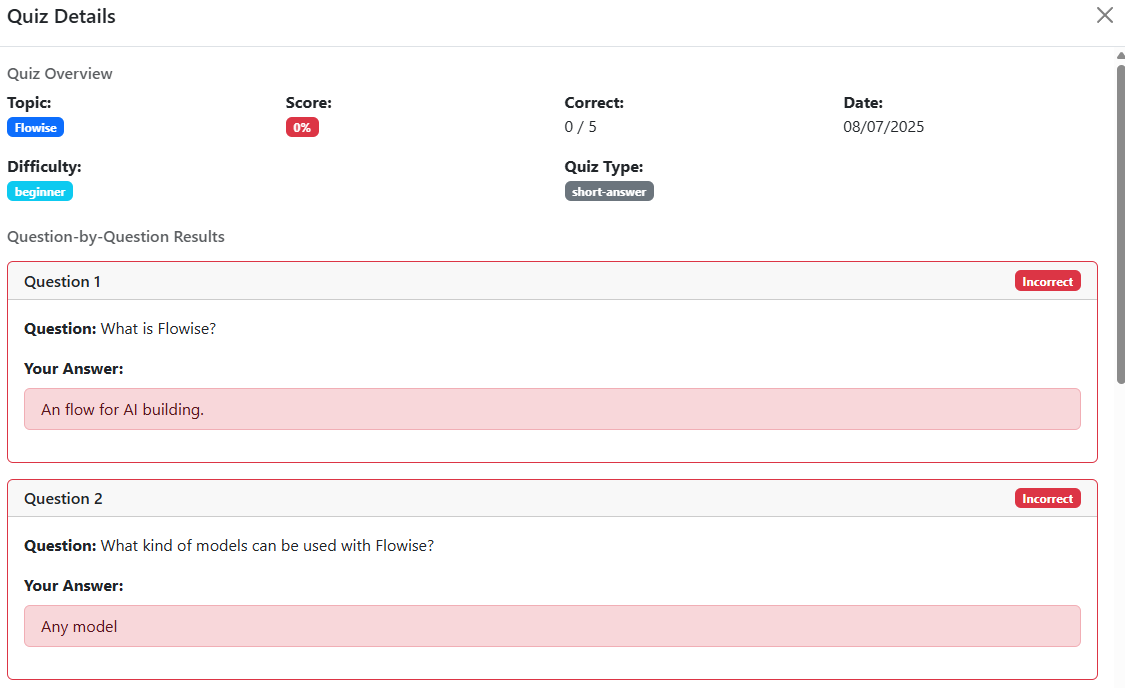This screenshot has height=688, width=1125.
Task: Click the beginner difficulty badge
Action: click(40, 192)
